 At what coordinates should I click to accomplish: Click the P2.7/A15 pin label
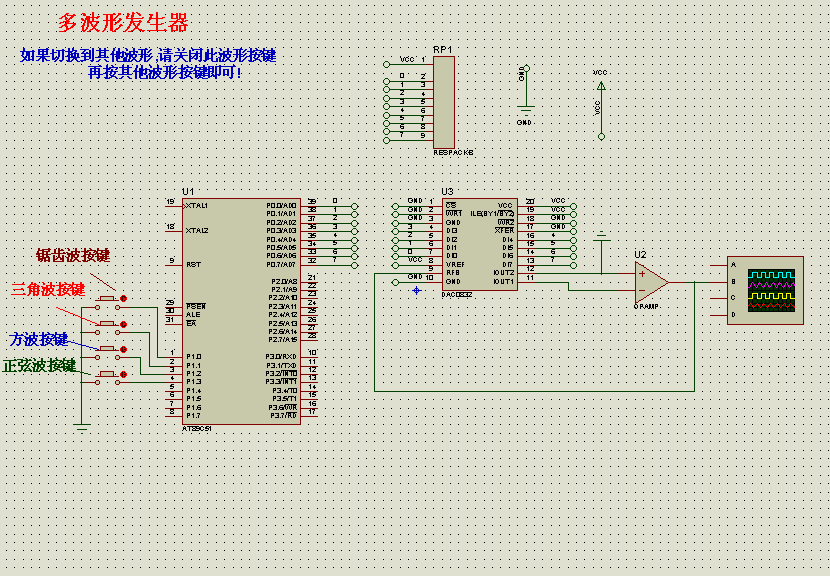point(283,340)
